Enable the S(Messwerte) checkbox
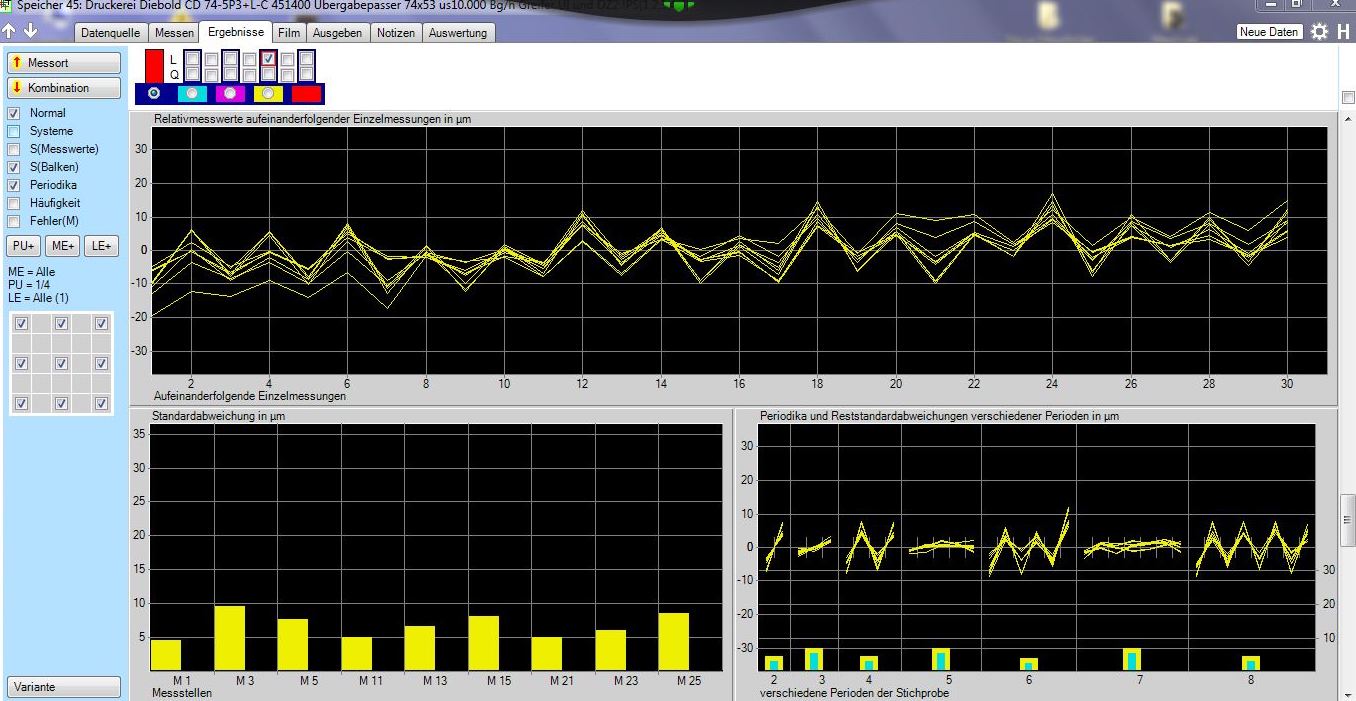The image size is (1356, 701). pyautogui.click(x=14, y=149)
